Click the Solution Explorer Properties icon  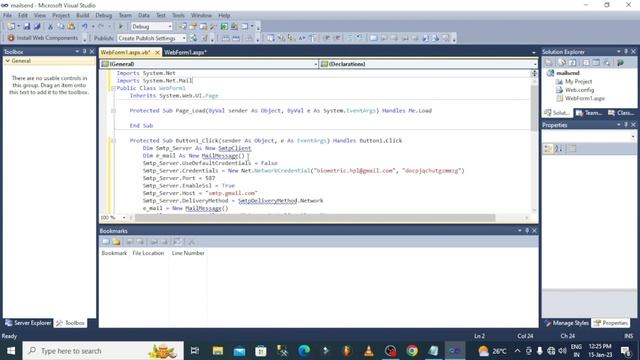[549, 62]
